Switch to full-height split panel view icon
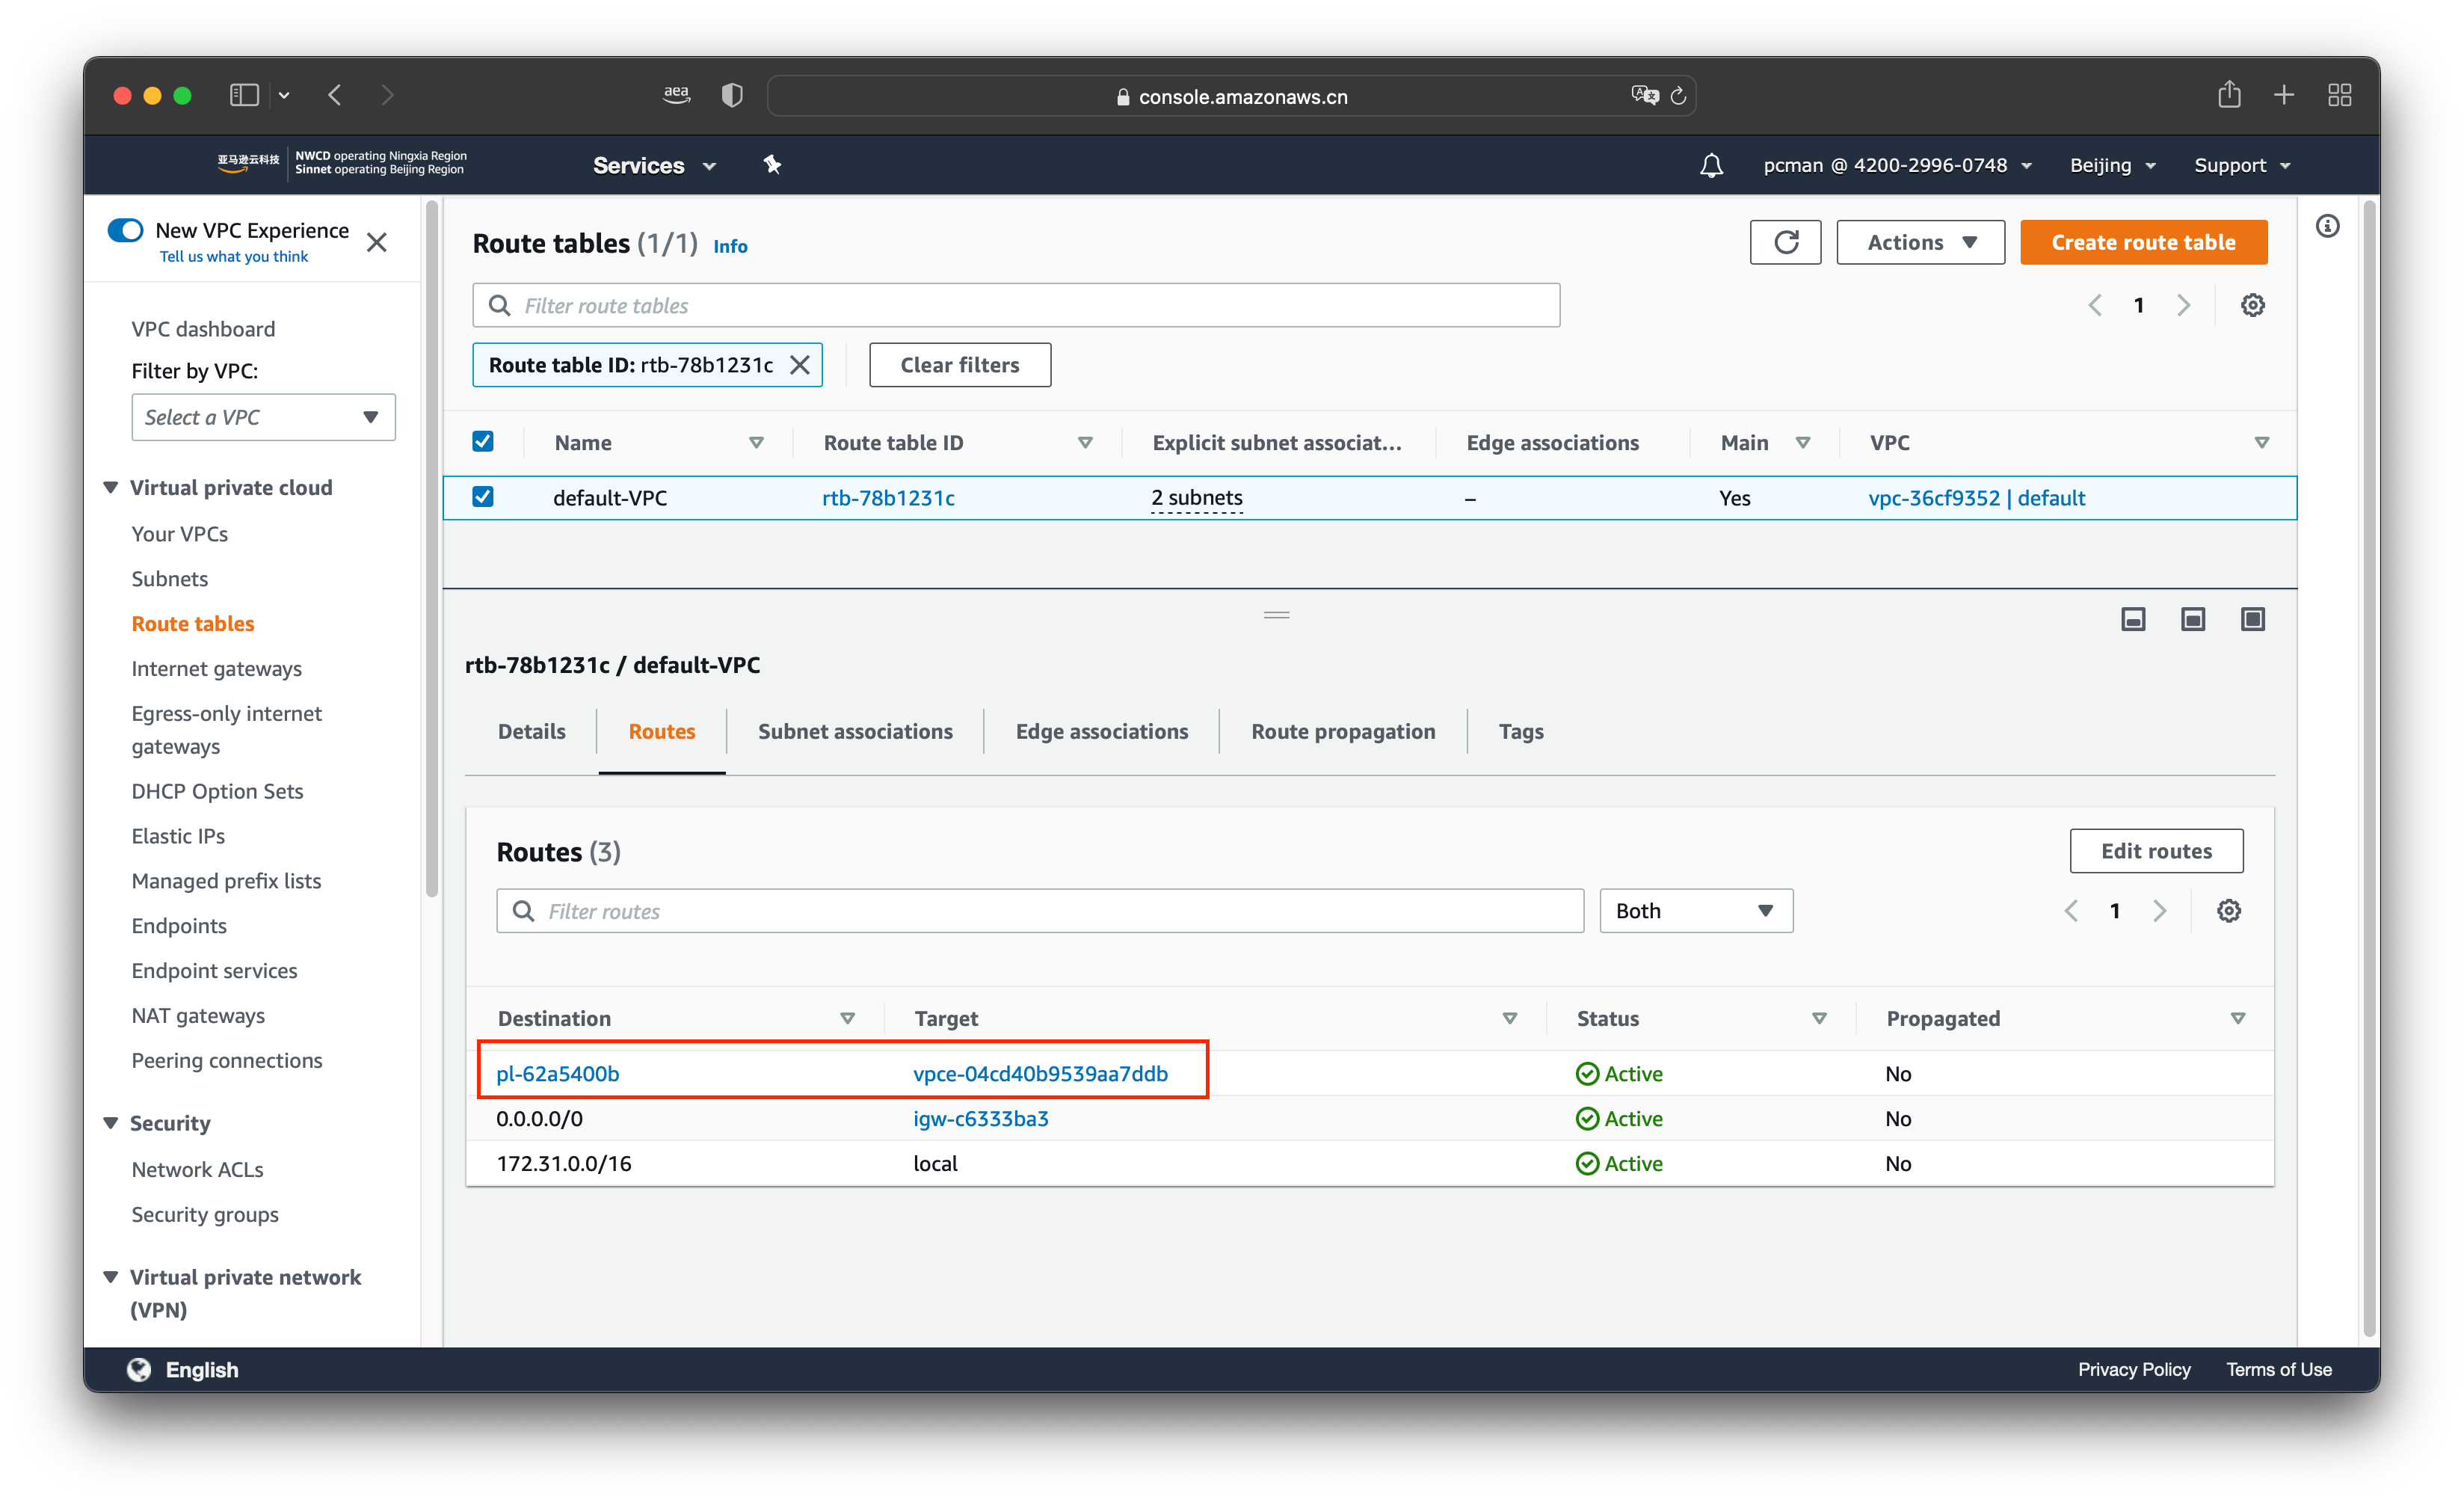 click(x=2252, y=619)
